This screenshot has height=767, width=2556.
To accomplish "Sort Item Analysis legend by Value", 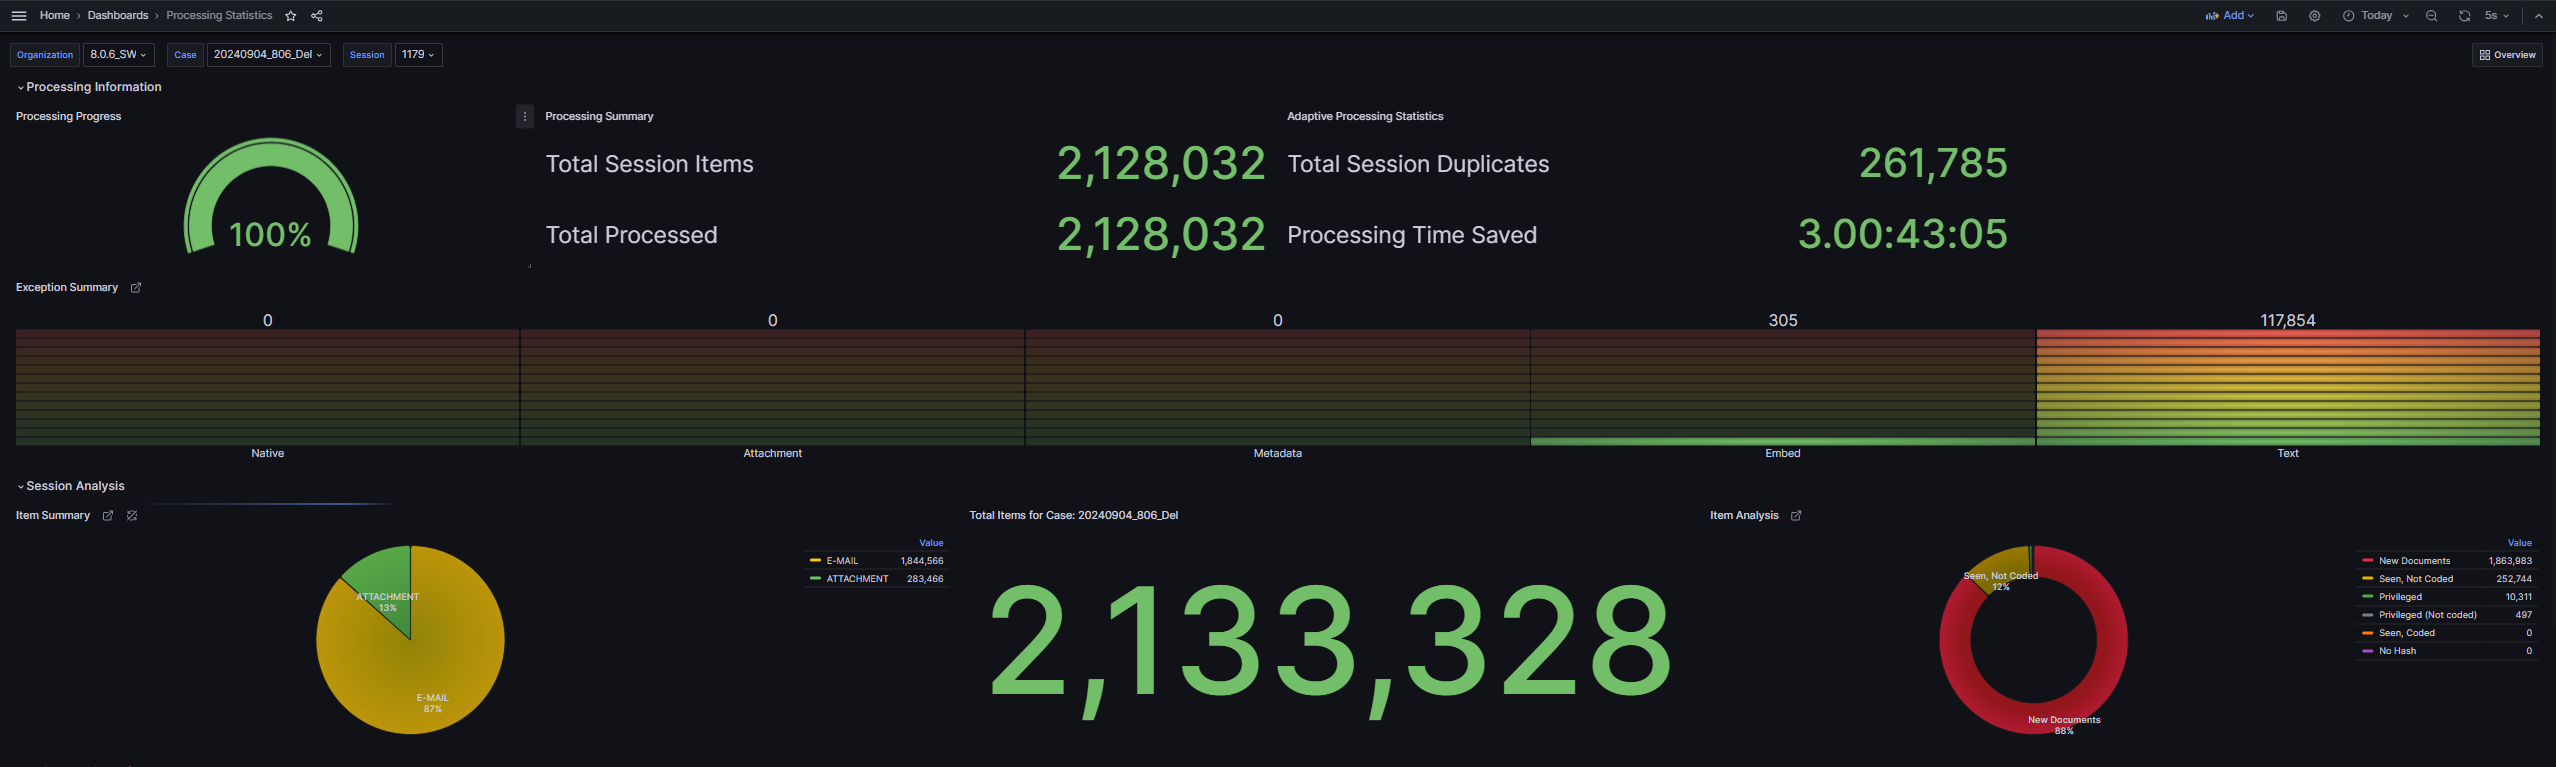I will coord(2519,543).
